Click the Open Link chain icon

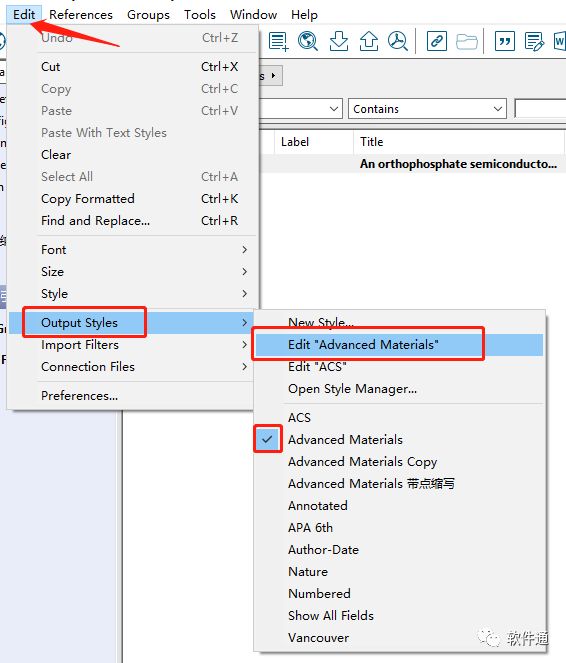(x=437, y=41)
